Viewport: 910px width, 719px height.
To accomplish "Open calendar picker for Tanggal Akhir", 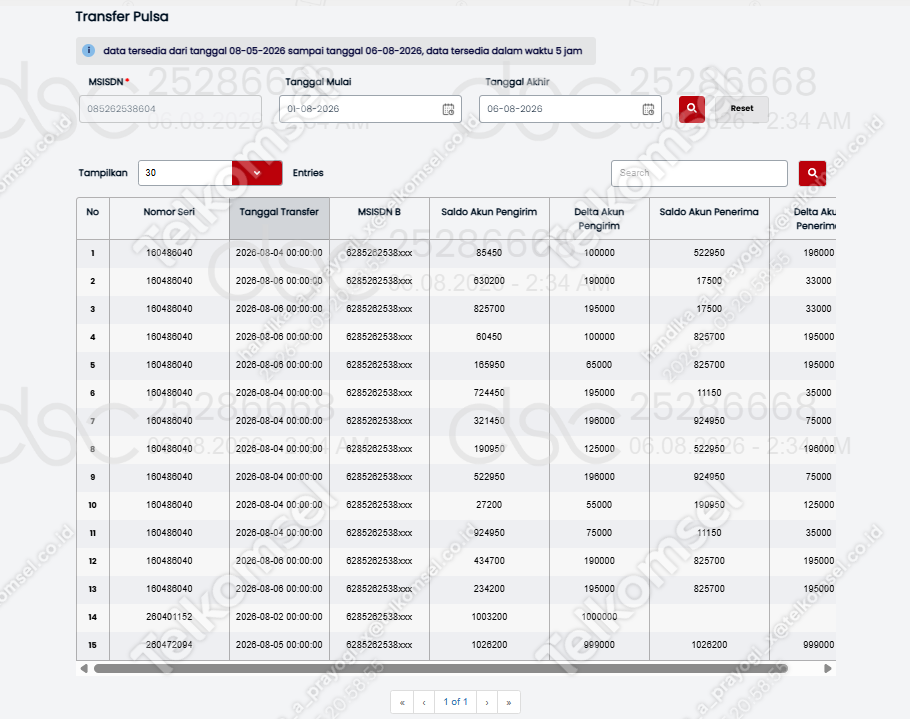I will [648, 109].
